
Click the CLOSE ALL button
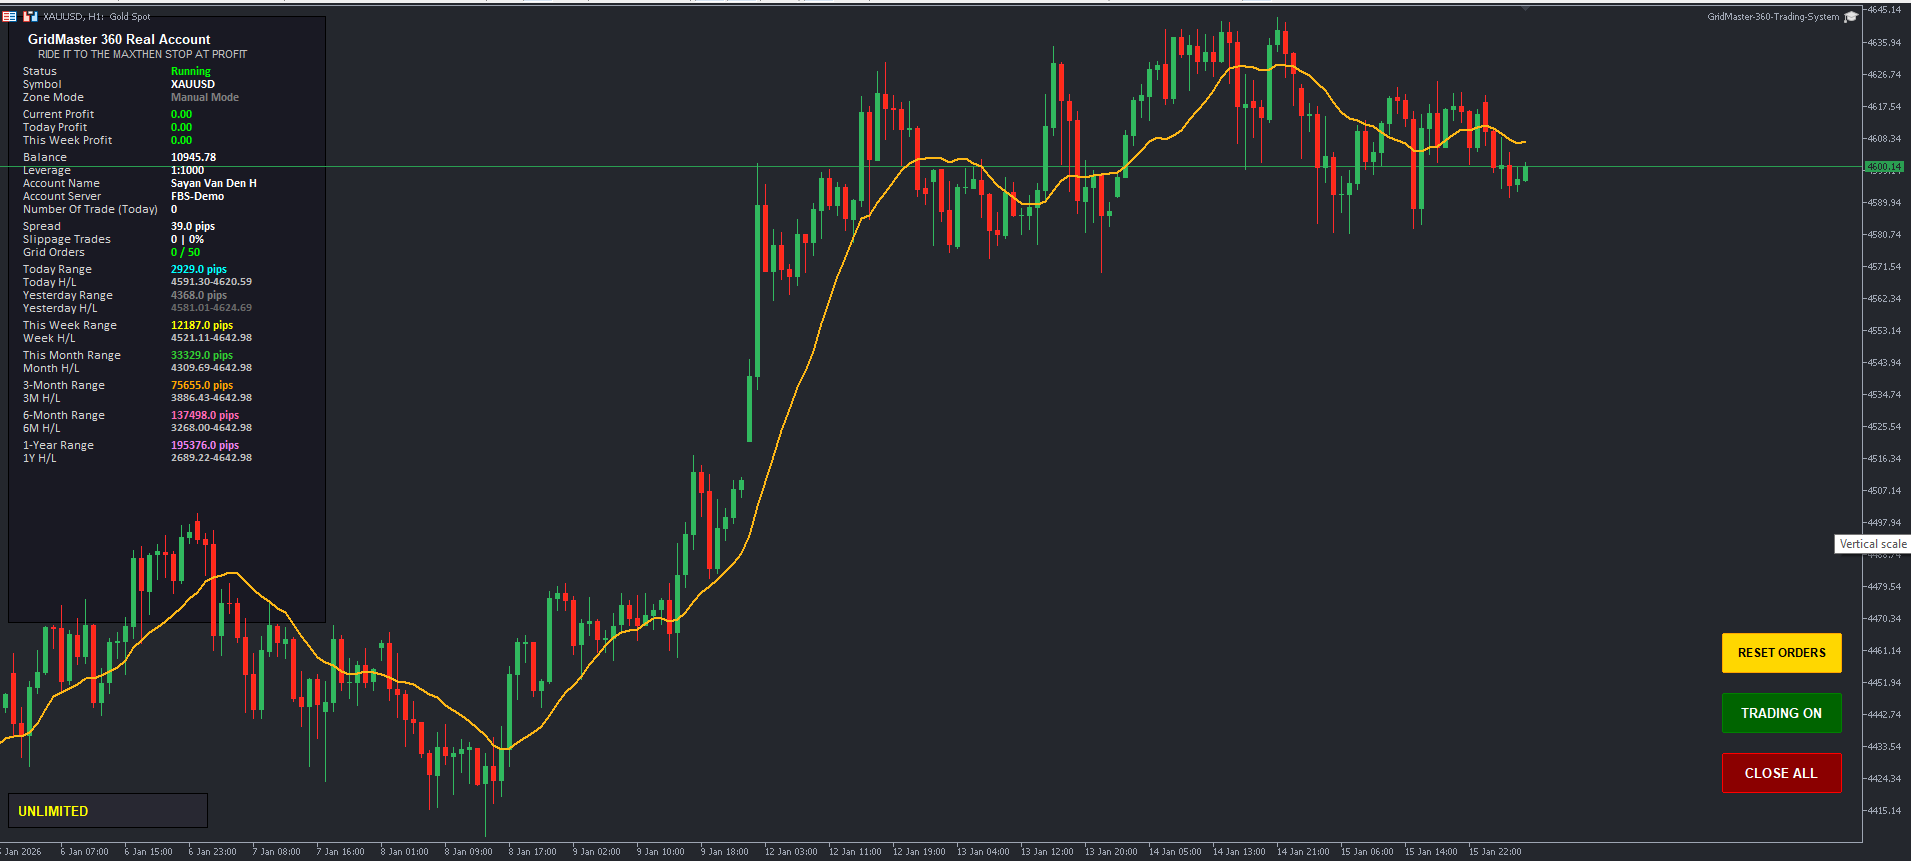pyautogui.click(x=1781, y=773)
